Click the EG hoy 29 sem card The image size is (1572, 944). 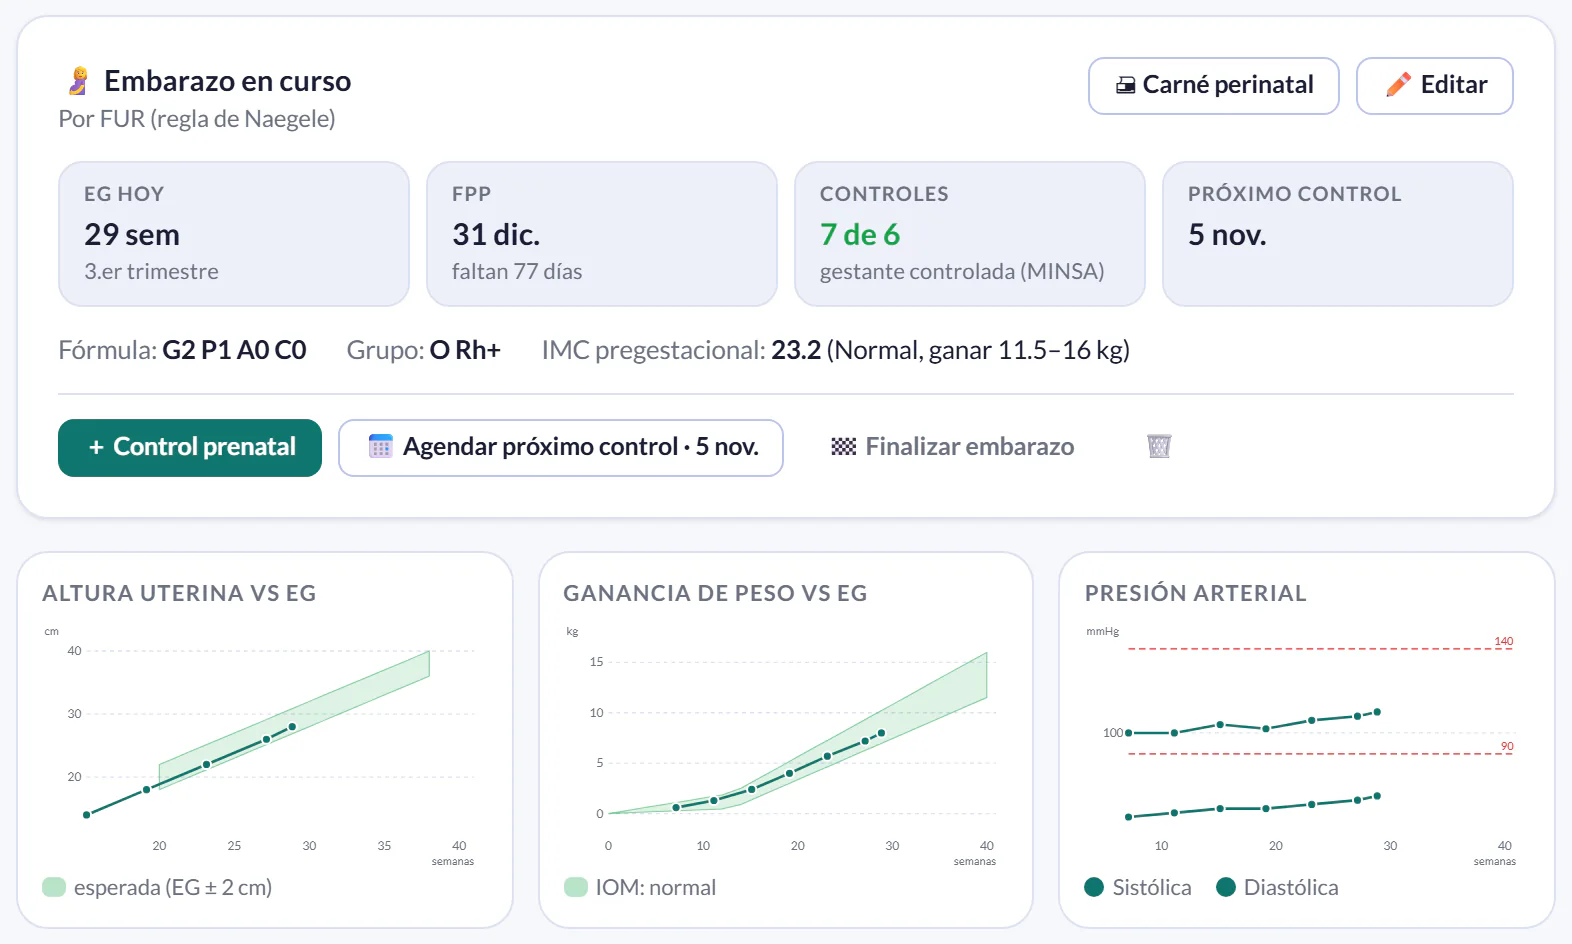pyautogui.click(x=234, y=234)
